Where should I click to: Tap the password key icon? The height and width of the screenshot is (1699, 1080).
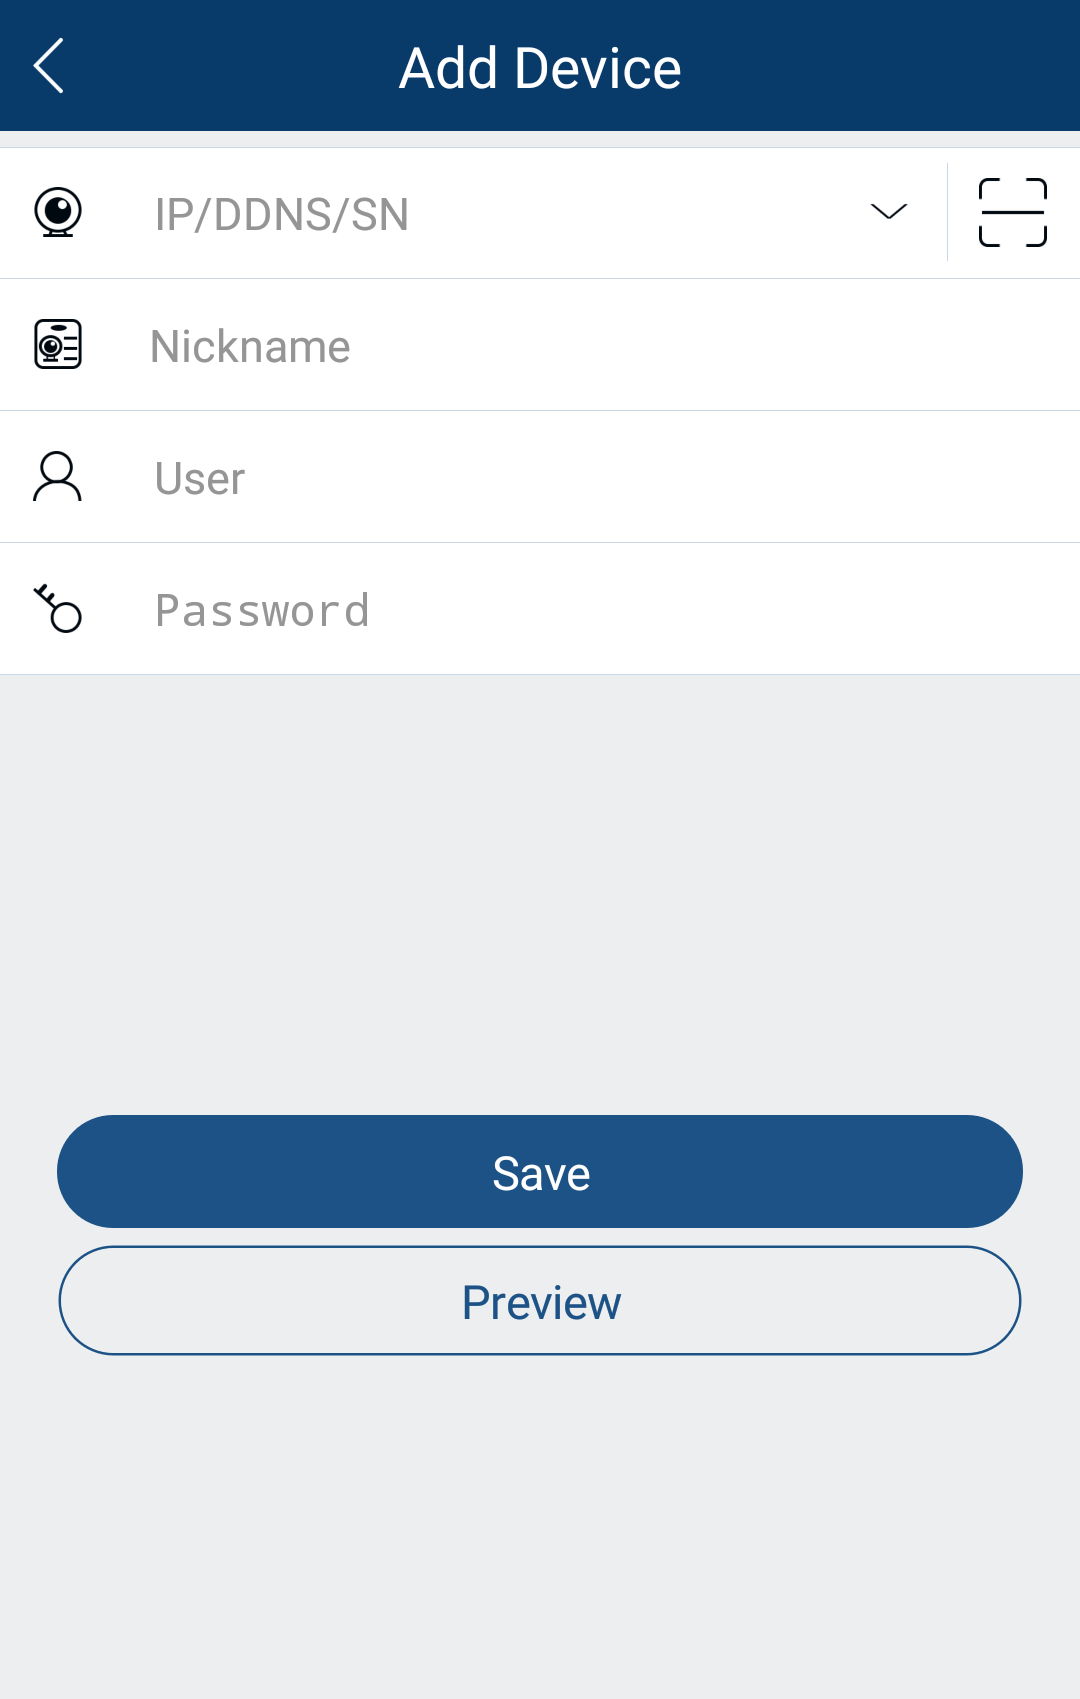[58, 609]
